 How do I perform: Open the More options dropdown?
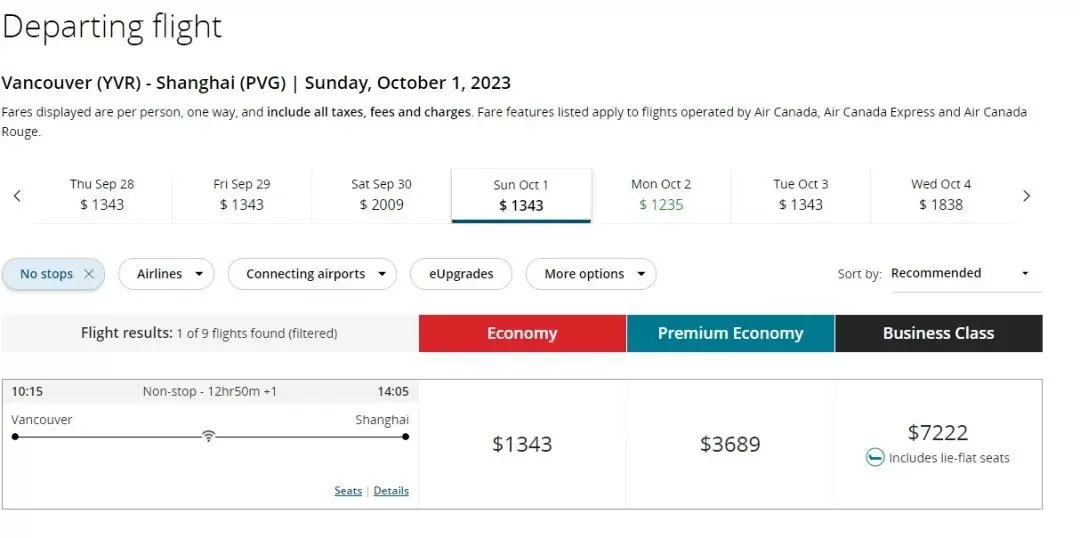(x=591, y=274)
